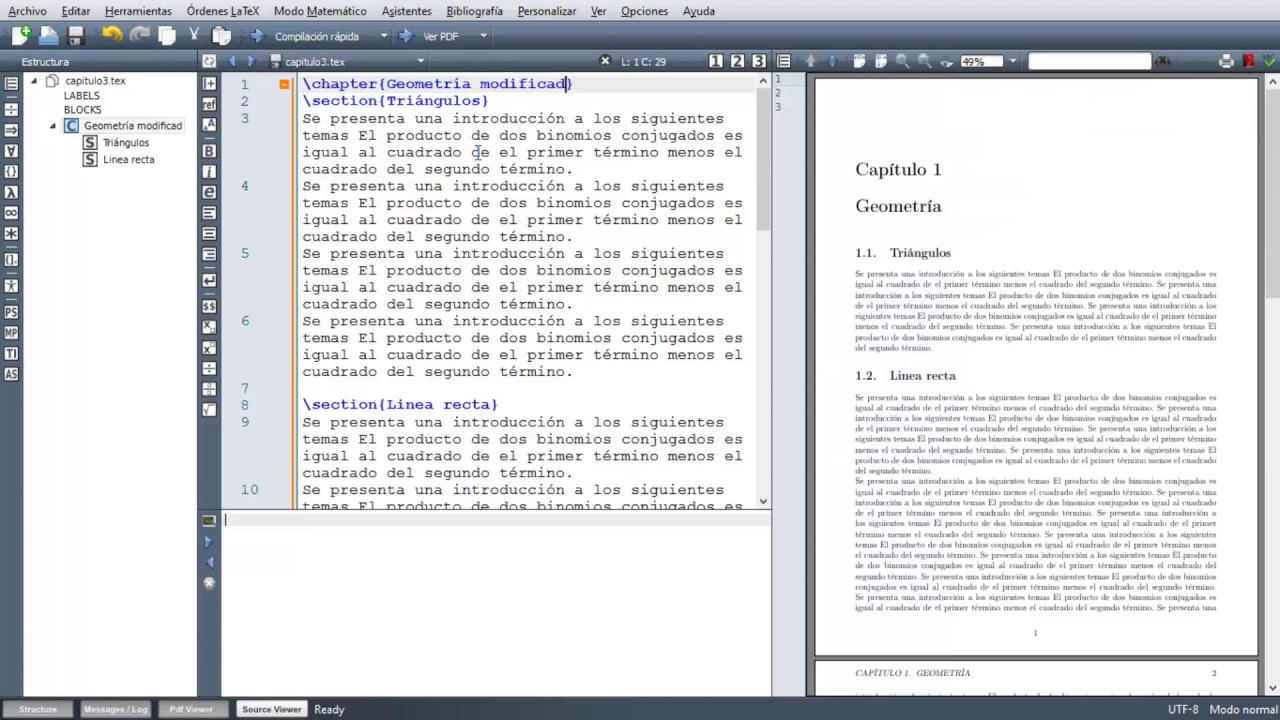Screen dimensions: 1280x720
Task: Toggle the PDF structure list icon
Action: point(784,62)
